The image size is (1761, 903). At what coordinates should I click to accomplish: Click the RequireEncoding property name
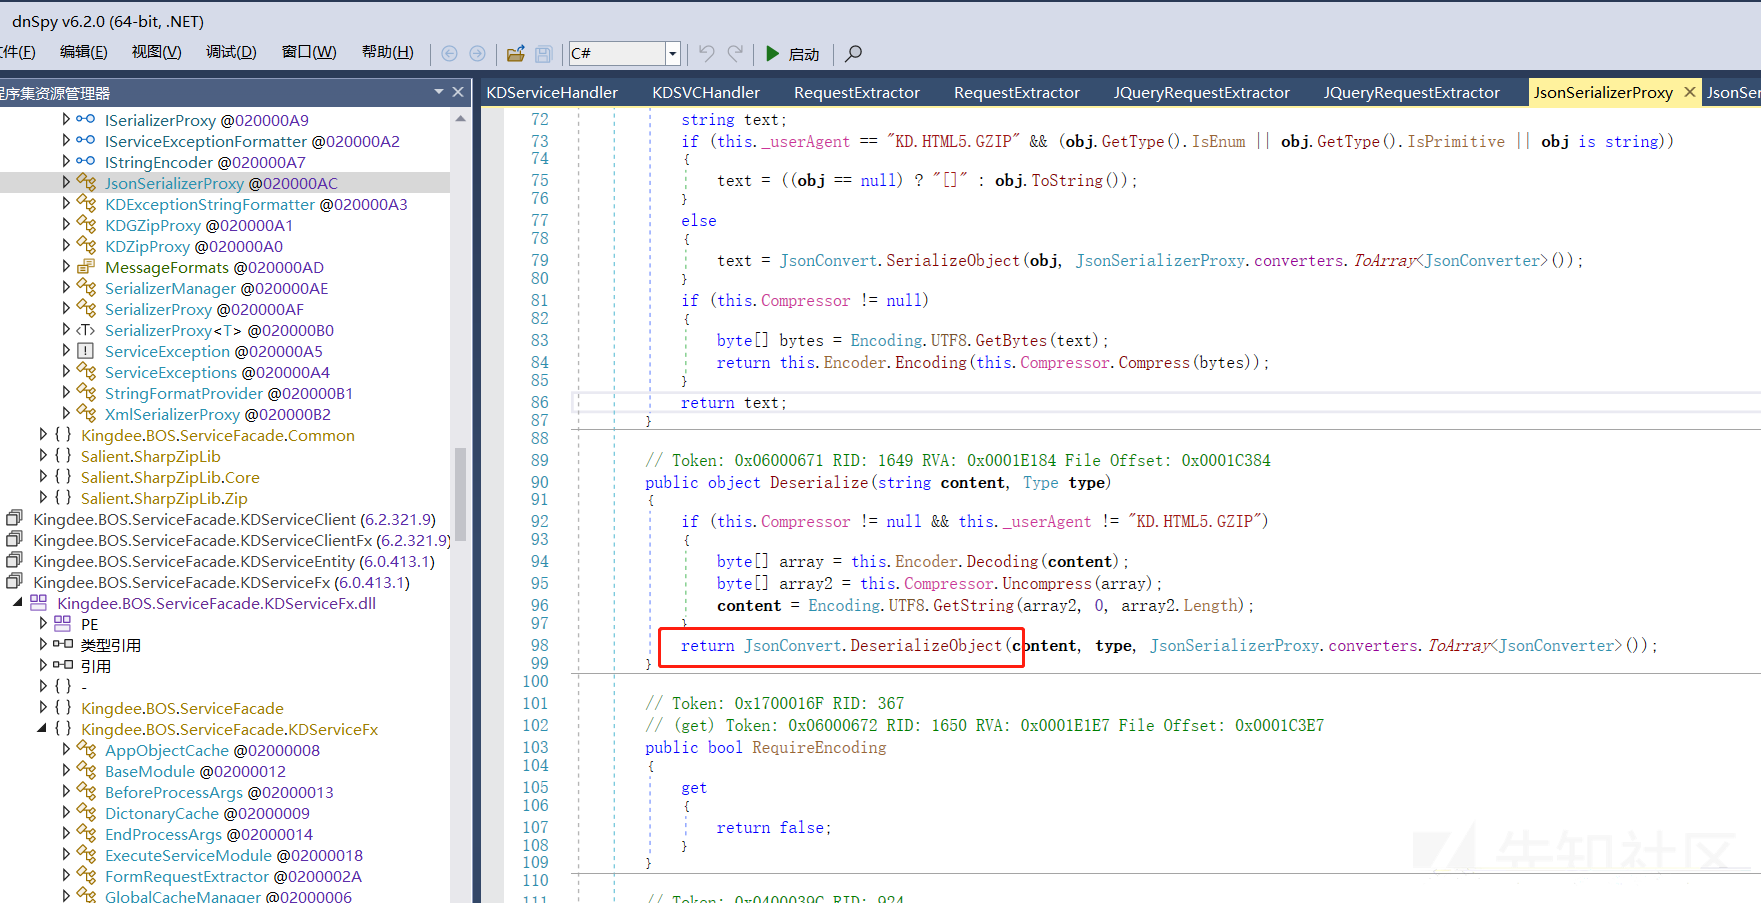[819, 747]
